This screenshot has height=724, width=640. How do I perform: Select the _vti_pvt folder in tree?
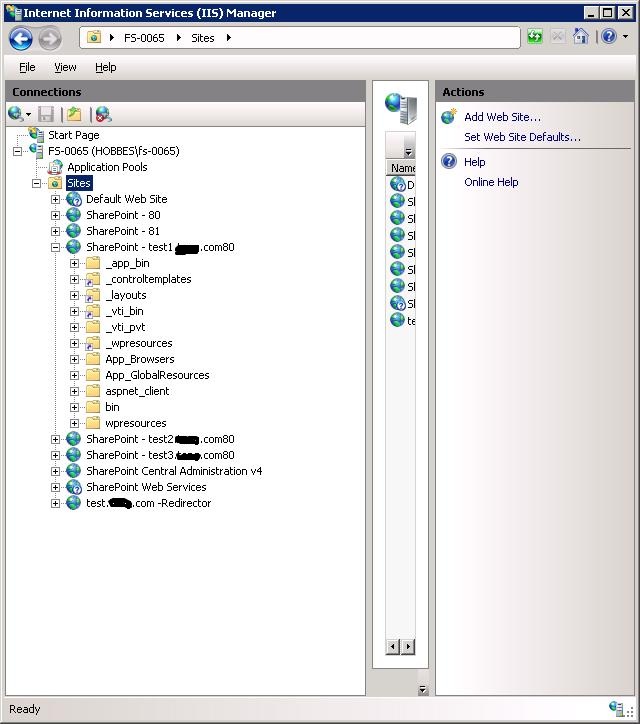pyautogui.click(x=125, y=327)
